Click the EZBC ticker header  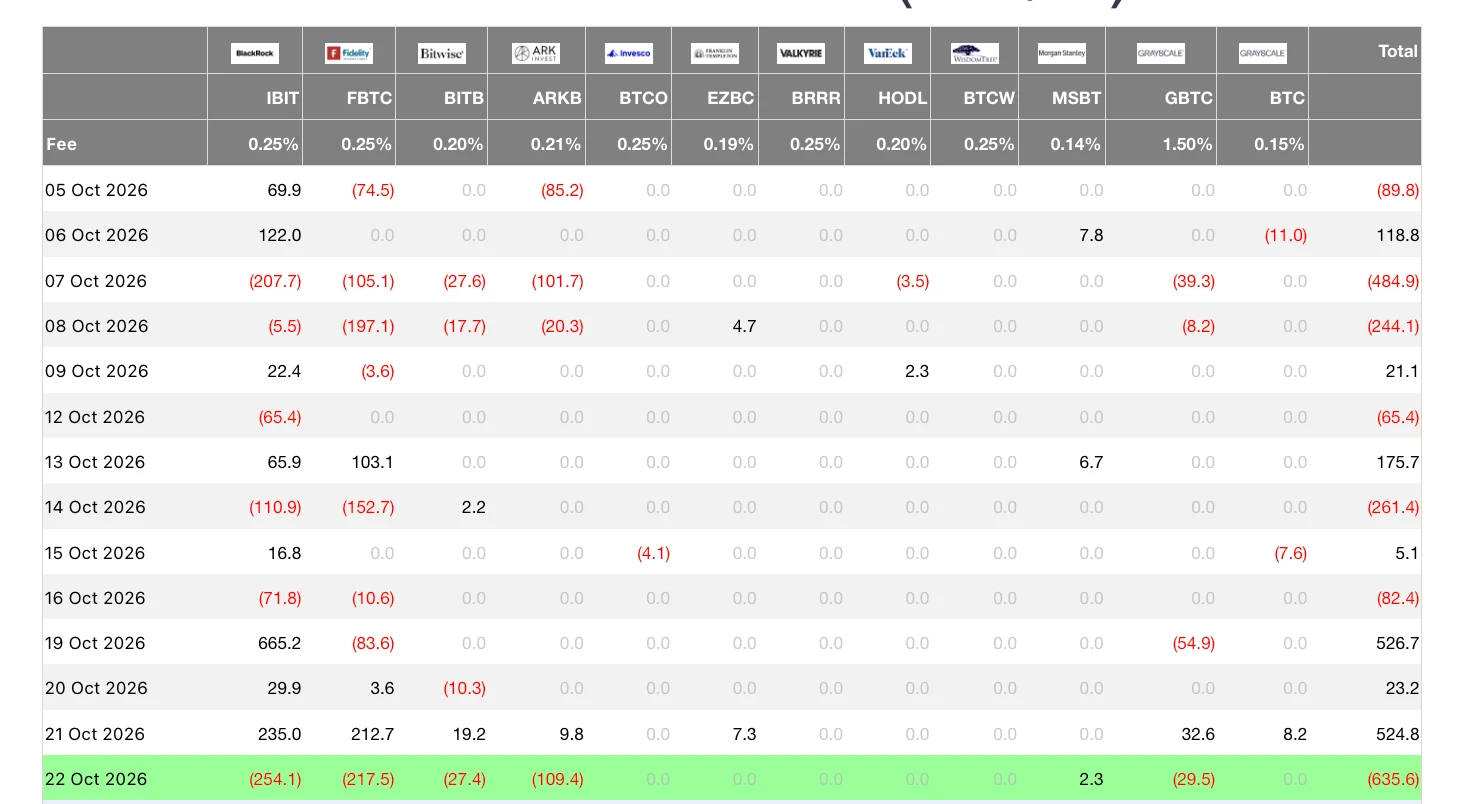(729, 98)
